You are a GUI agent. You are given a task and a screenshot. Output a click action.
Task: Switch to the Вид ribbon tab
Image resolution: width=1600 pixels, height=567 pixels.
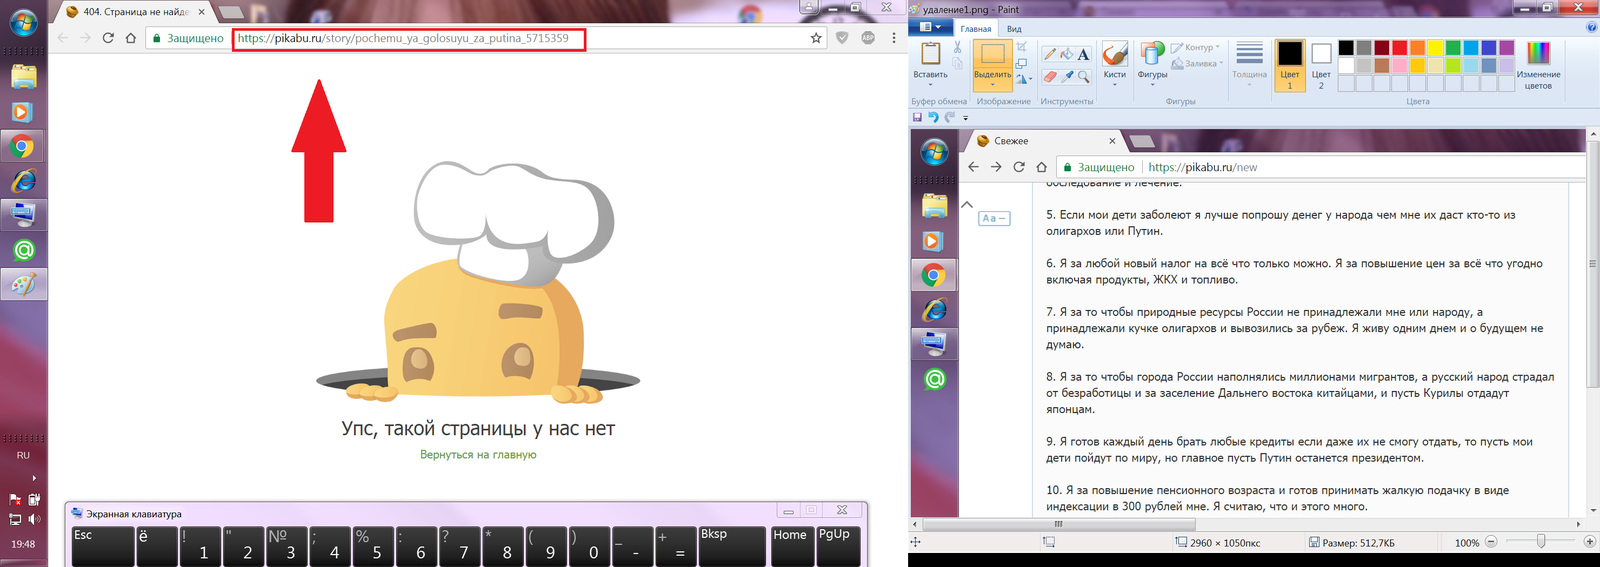(x=1014, y=29)
